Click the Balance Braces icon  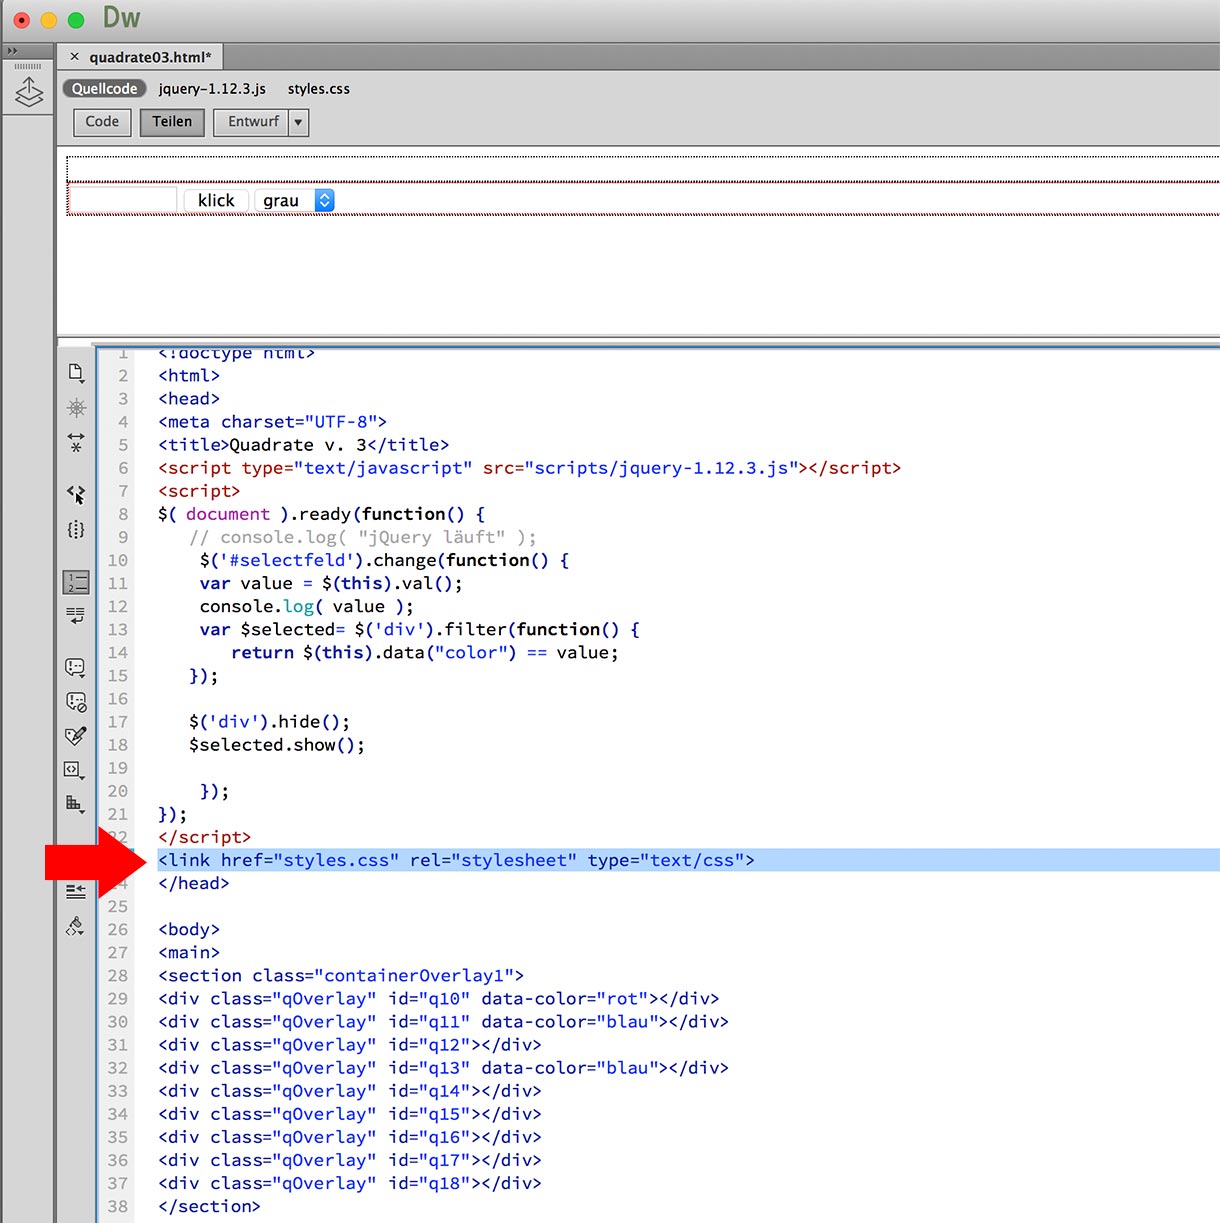coord(75,530)
